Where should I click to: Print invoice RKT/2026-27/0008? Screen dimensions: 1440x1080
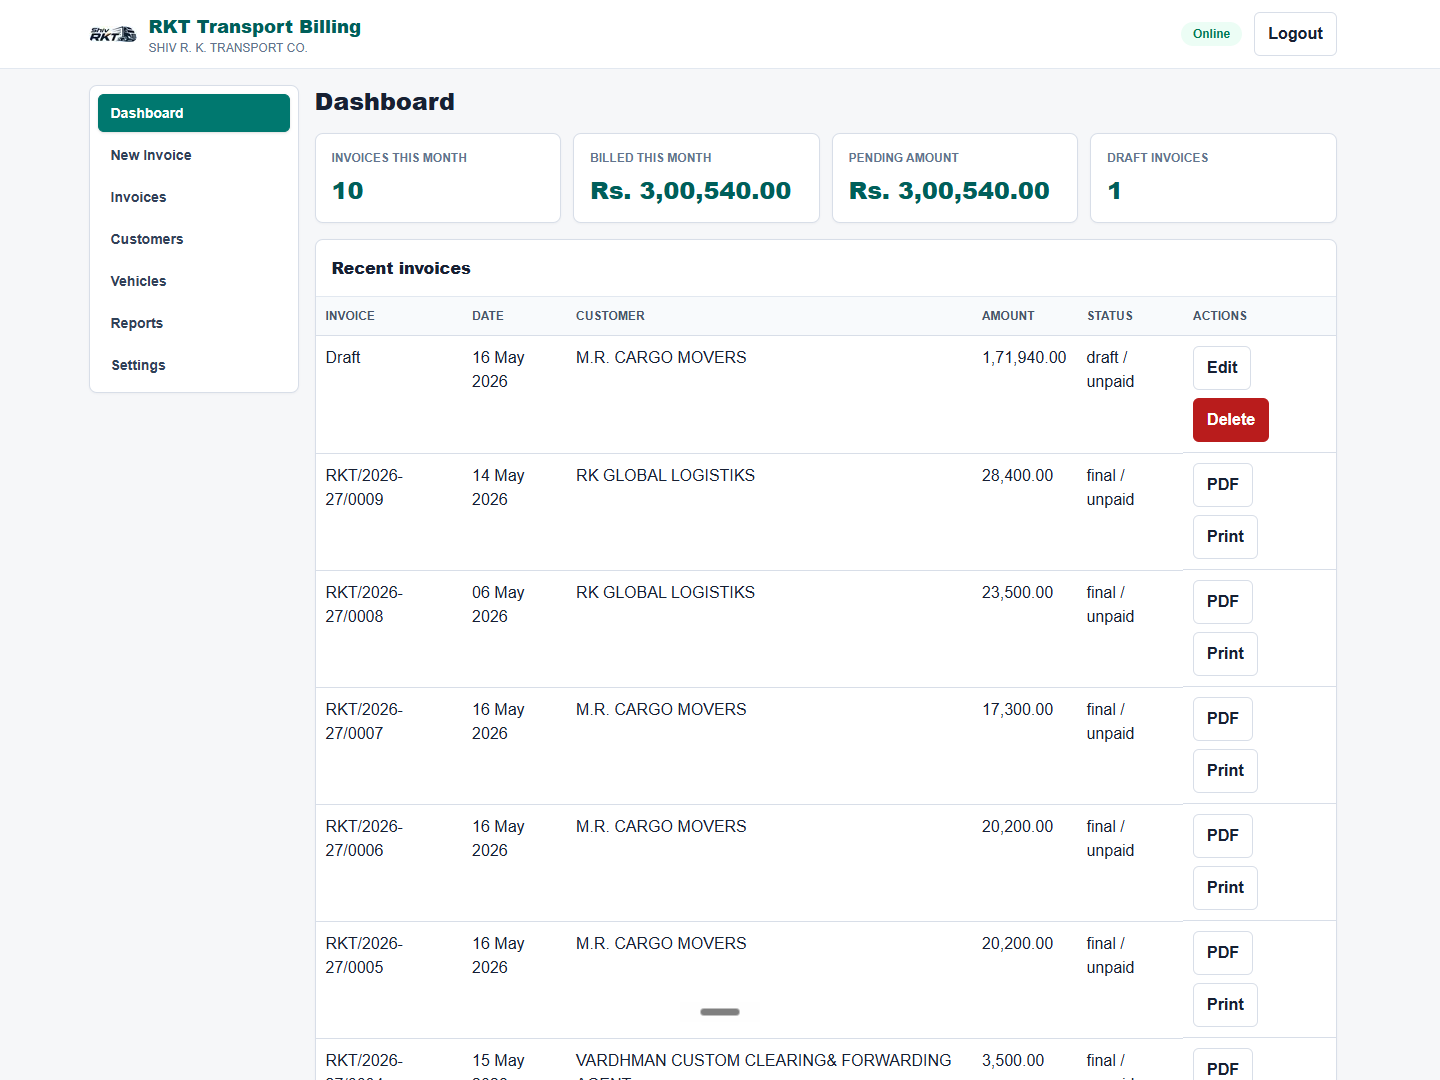tap(1225, 654)
